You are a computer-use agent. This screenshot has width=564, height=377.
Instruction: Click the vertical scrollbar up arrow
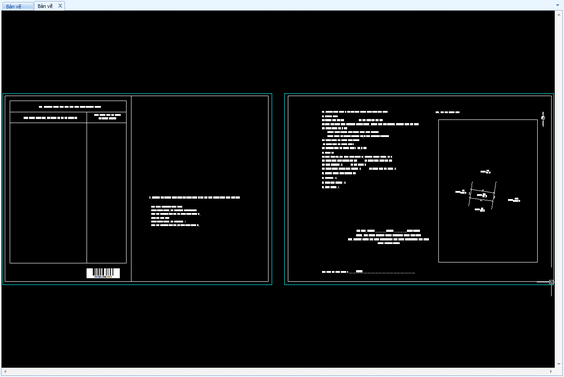coord(559,14)
